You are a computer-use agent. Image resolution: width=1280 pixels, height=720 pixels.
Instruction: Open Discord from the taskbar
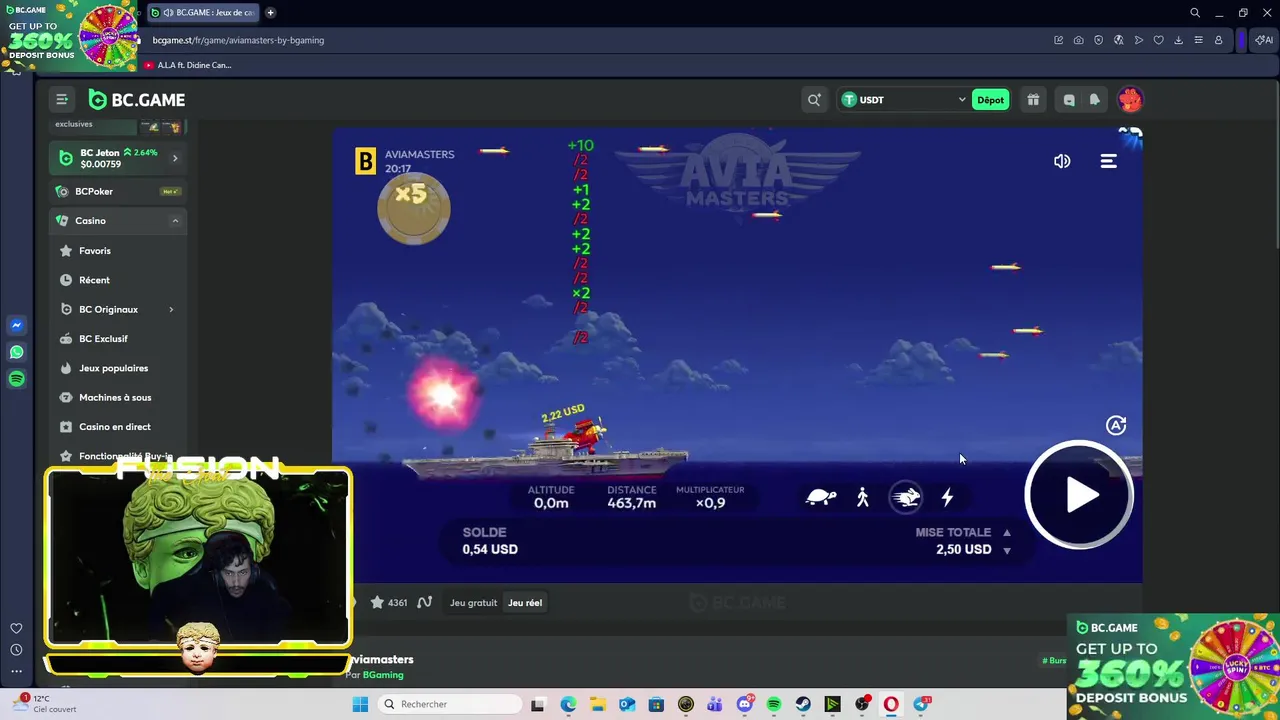(744, 704)
